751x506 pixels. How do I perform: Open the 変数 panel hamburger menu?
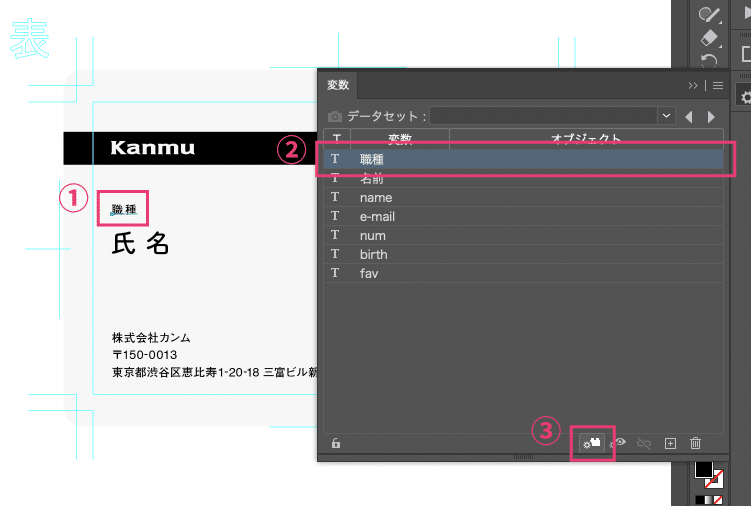[x=717, y=85]
